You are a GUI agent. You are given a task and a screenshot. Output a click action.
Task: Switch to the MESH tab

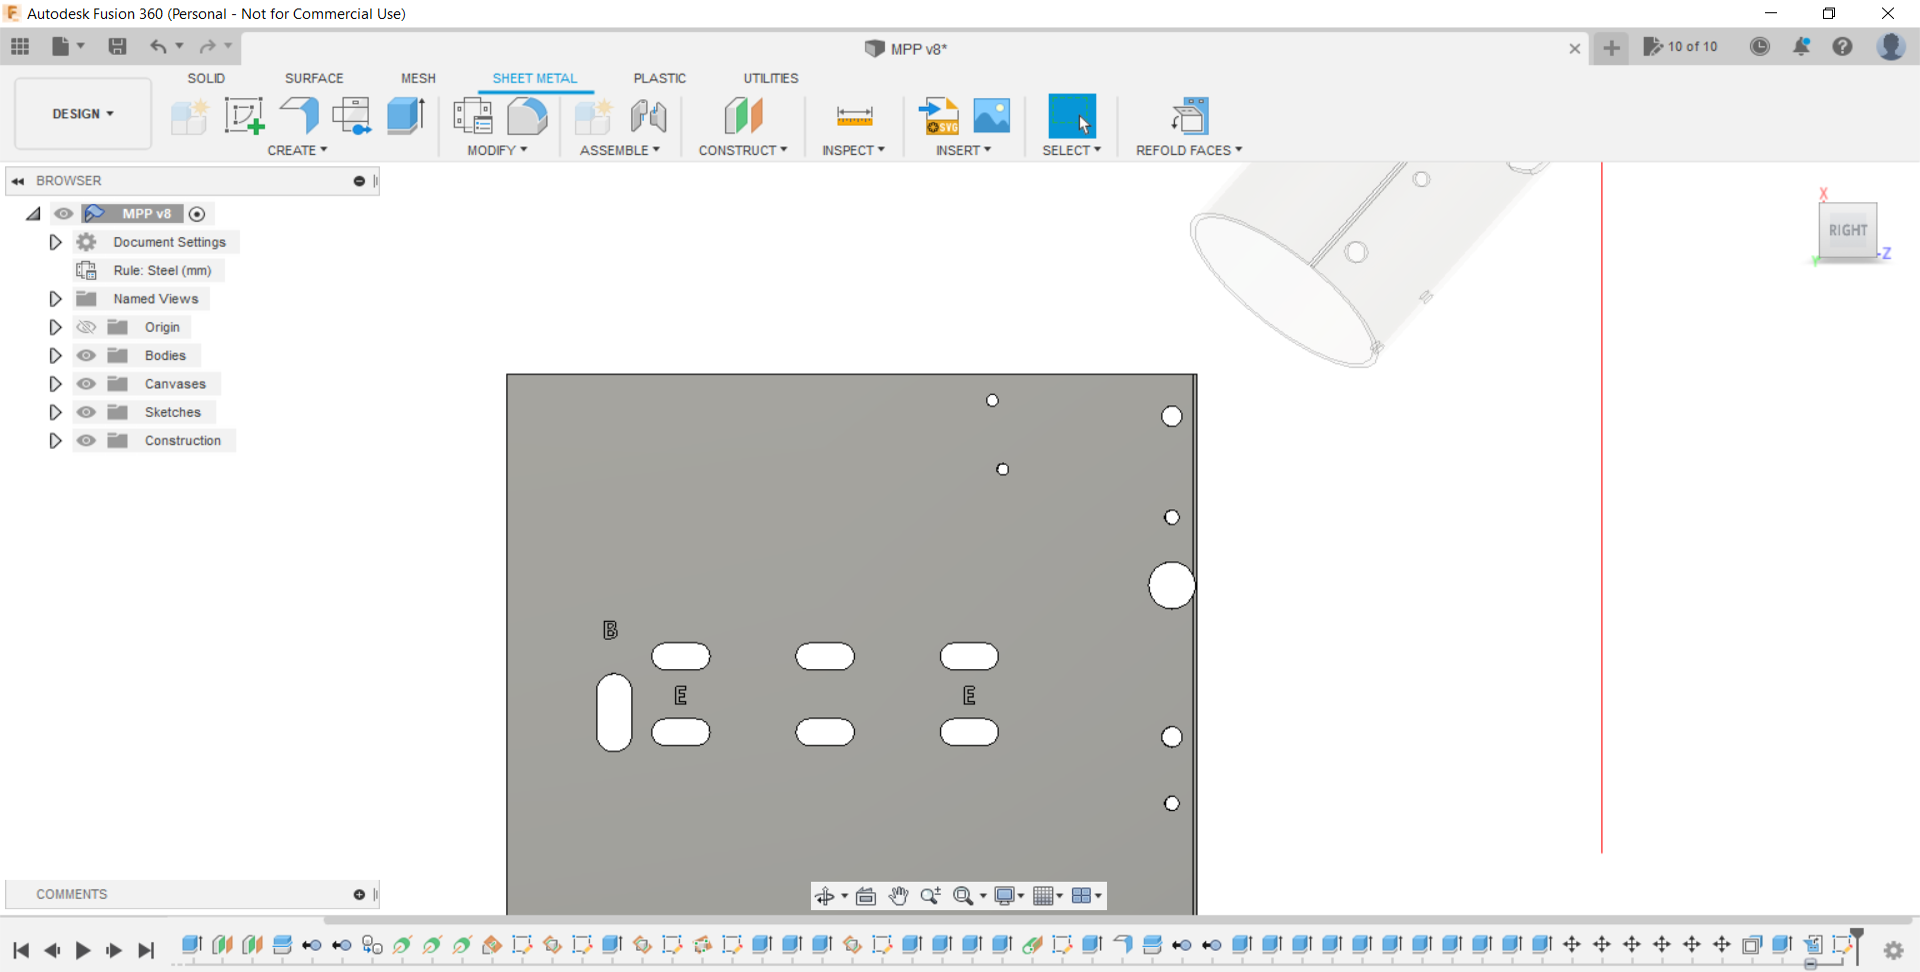tap(418, 78)
